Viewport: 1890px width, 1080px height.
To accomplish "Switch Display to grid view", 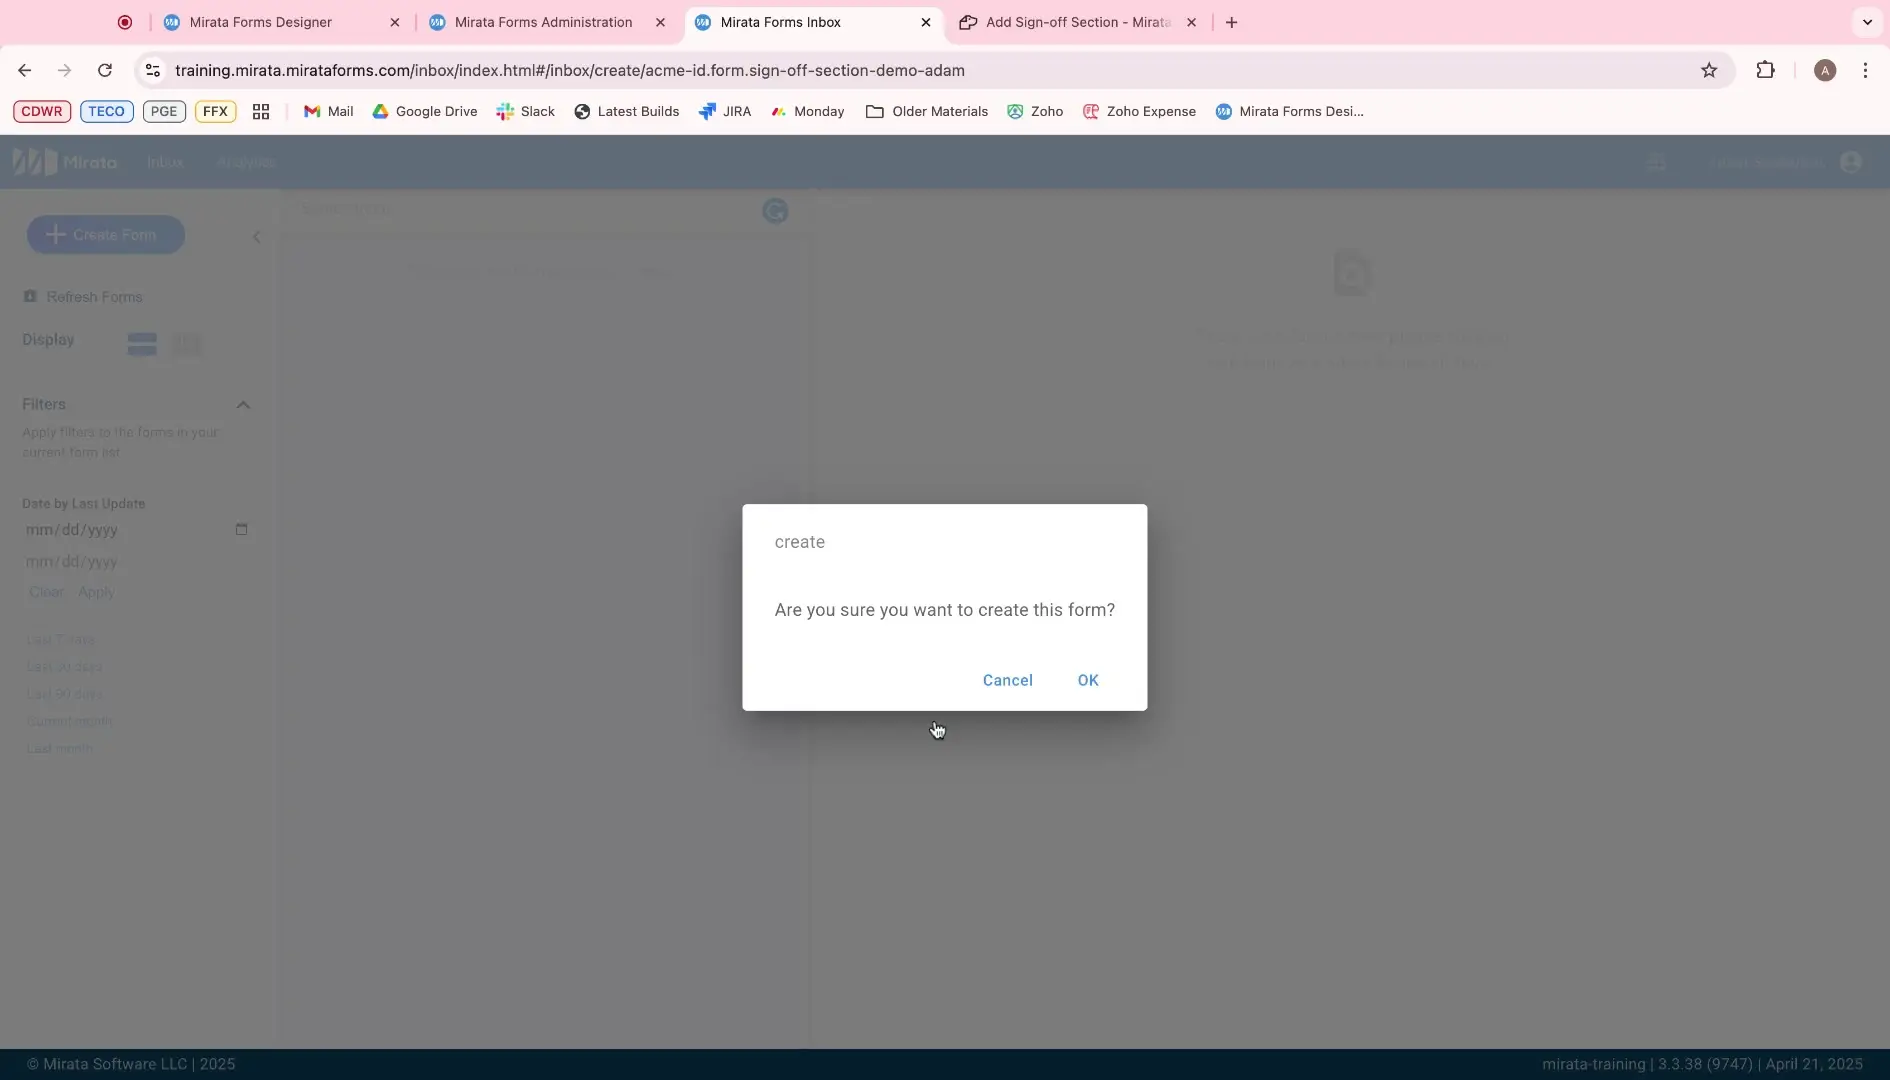I will click(x=187, y=343).
